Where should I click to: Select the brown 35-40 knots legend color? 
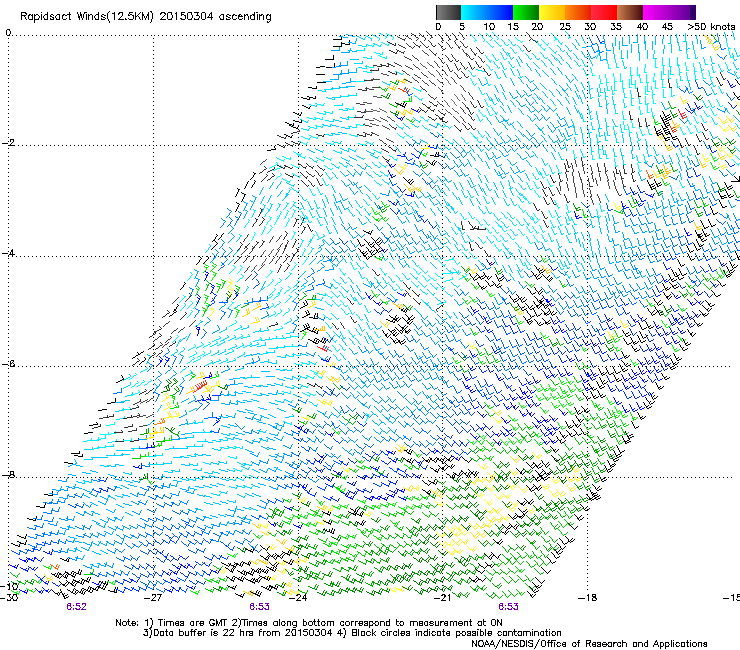pyautogui.click(x=630, y=12)
